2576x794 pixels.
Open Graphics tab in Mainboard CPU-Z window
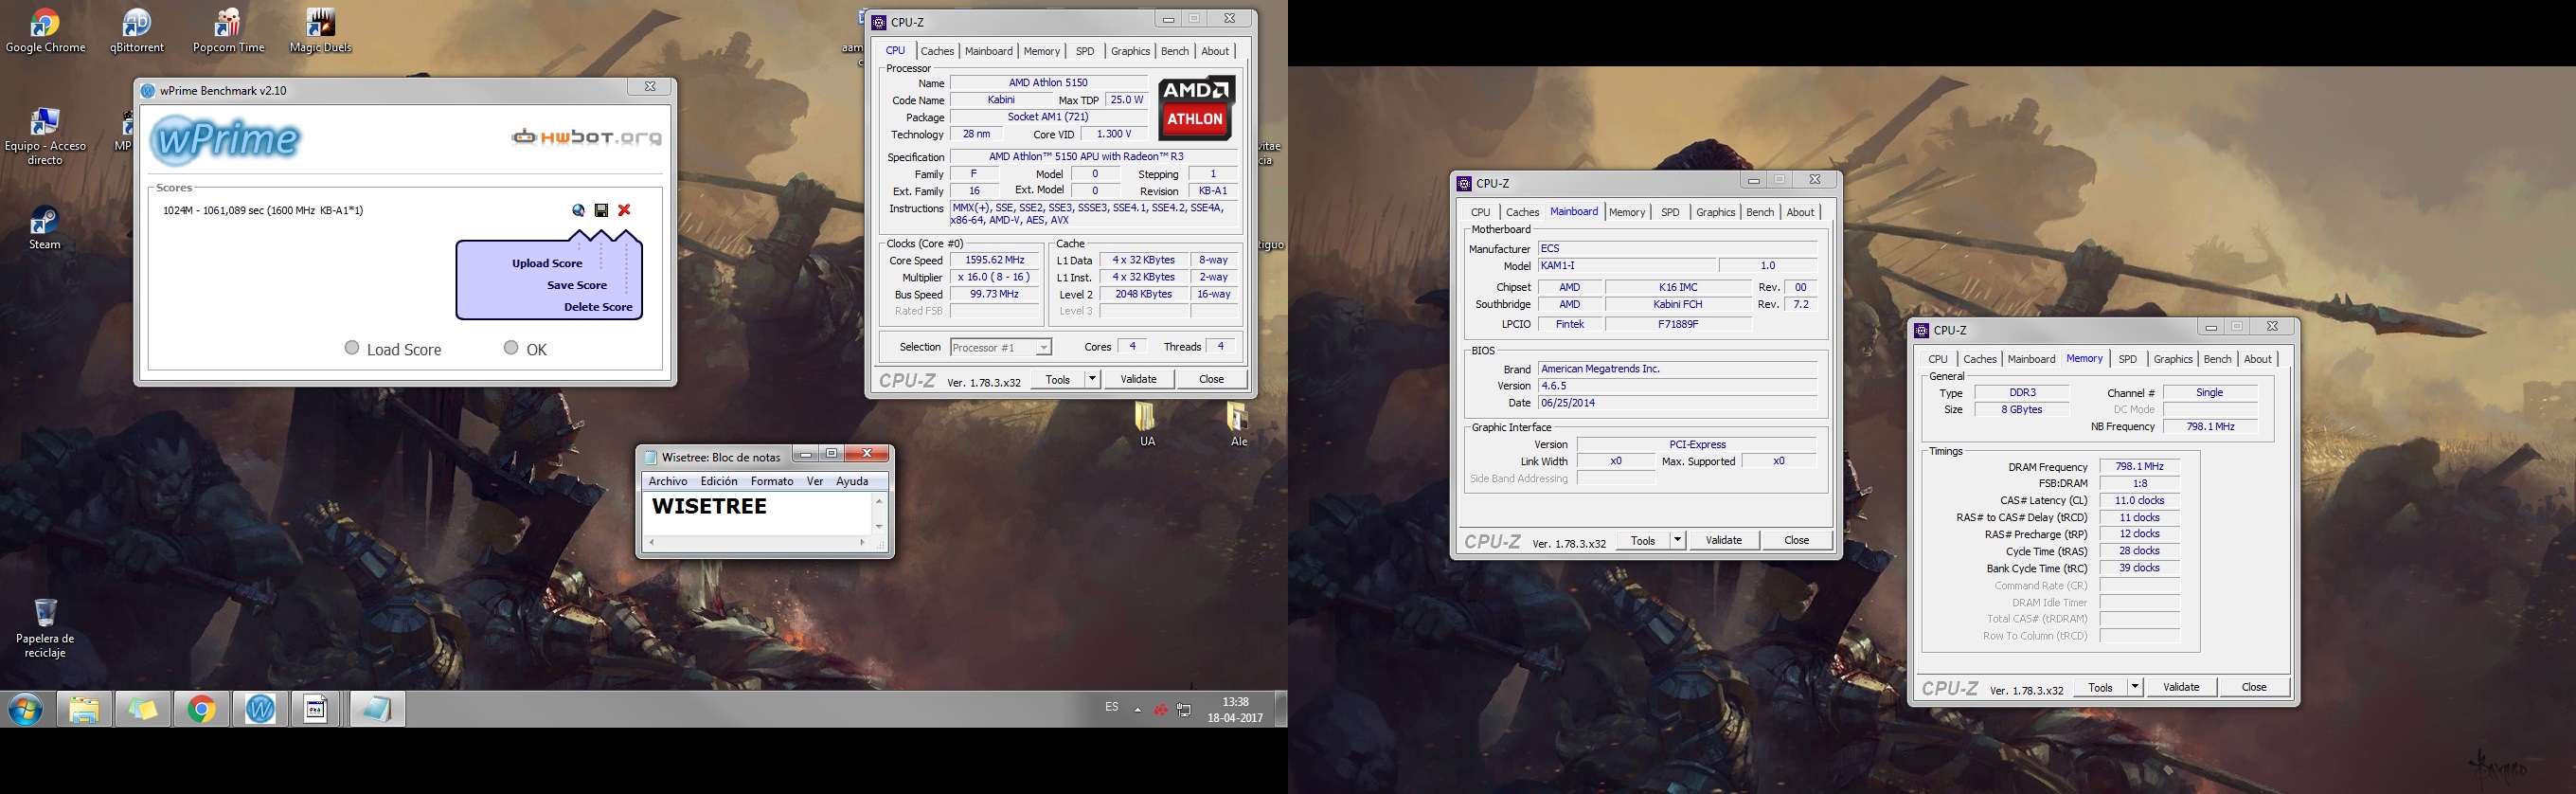click(1715, 212)
